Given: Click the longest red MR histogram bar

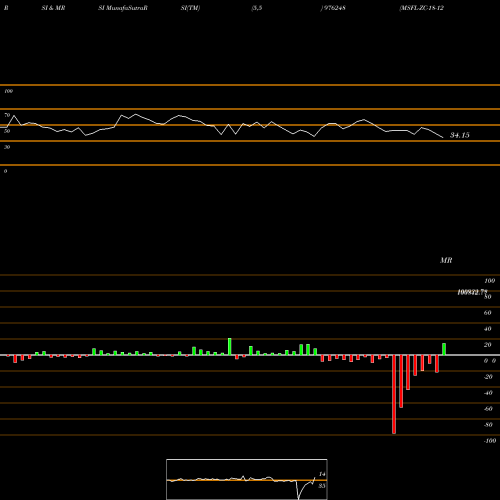Looking at the screenshot, I should pyautogui.click(x=394, y=394).
